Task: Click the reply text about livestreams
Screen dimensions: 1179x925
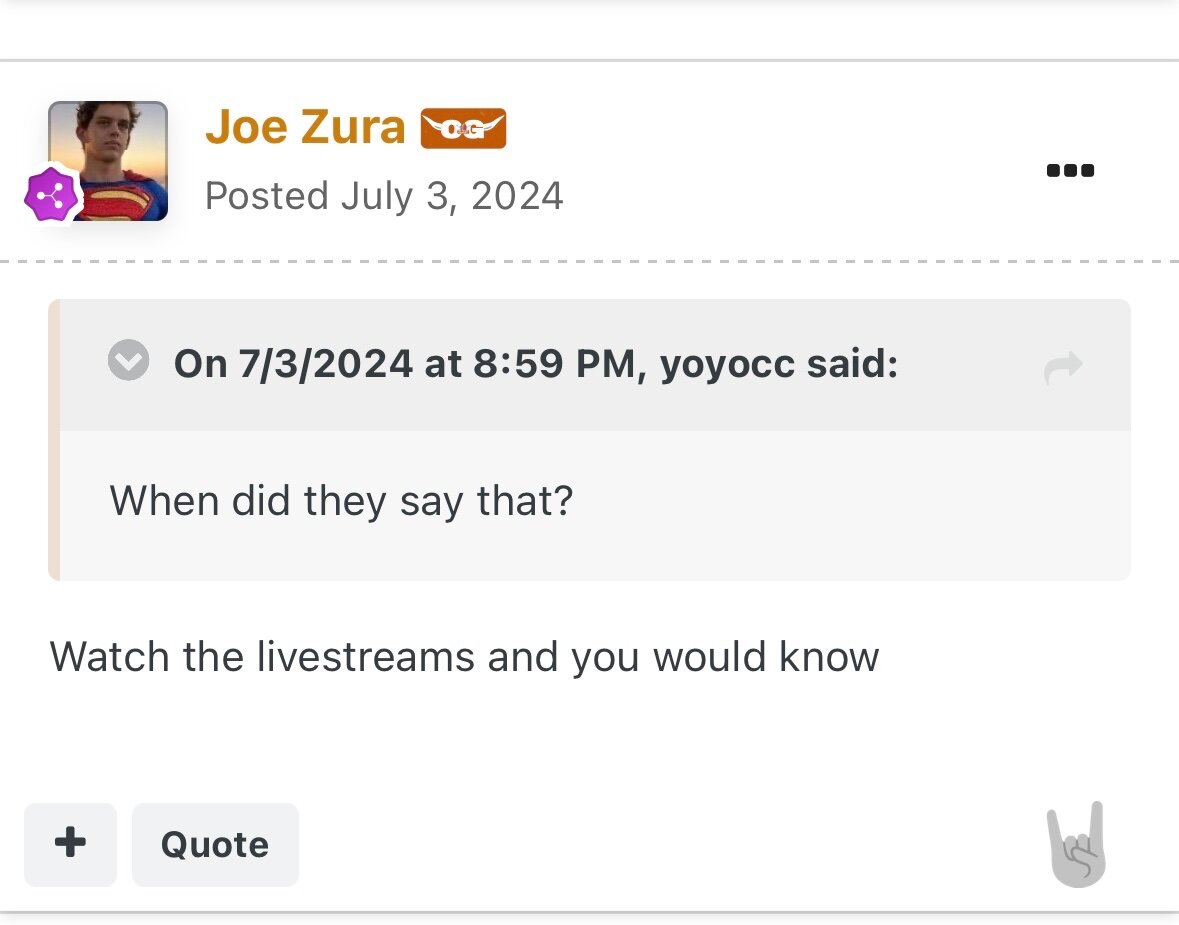Action: tap(464, 657)
